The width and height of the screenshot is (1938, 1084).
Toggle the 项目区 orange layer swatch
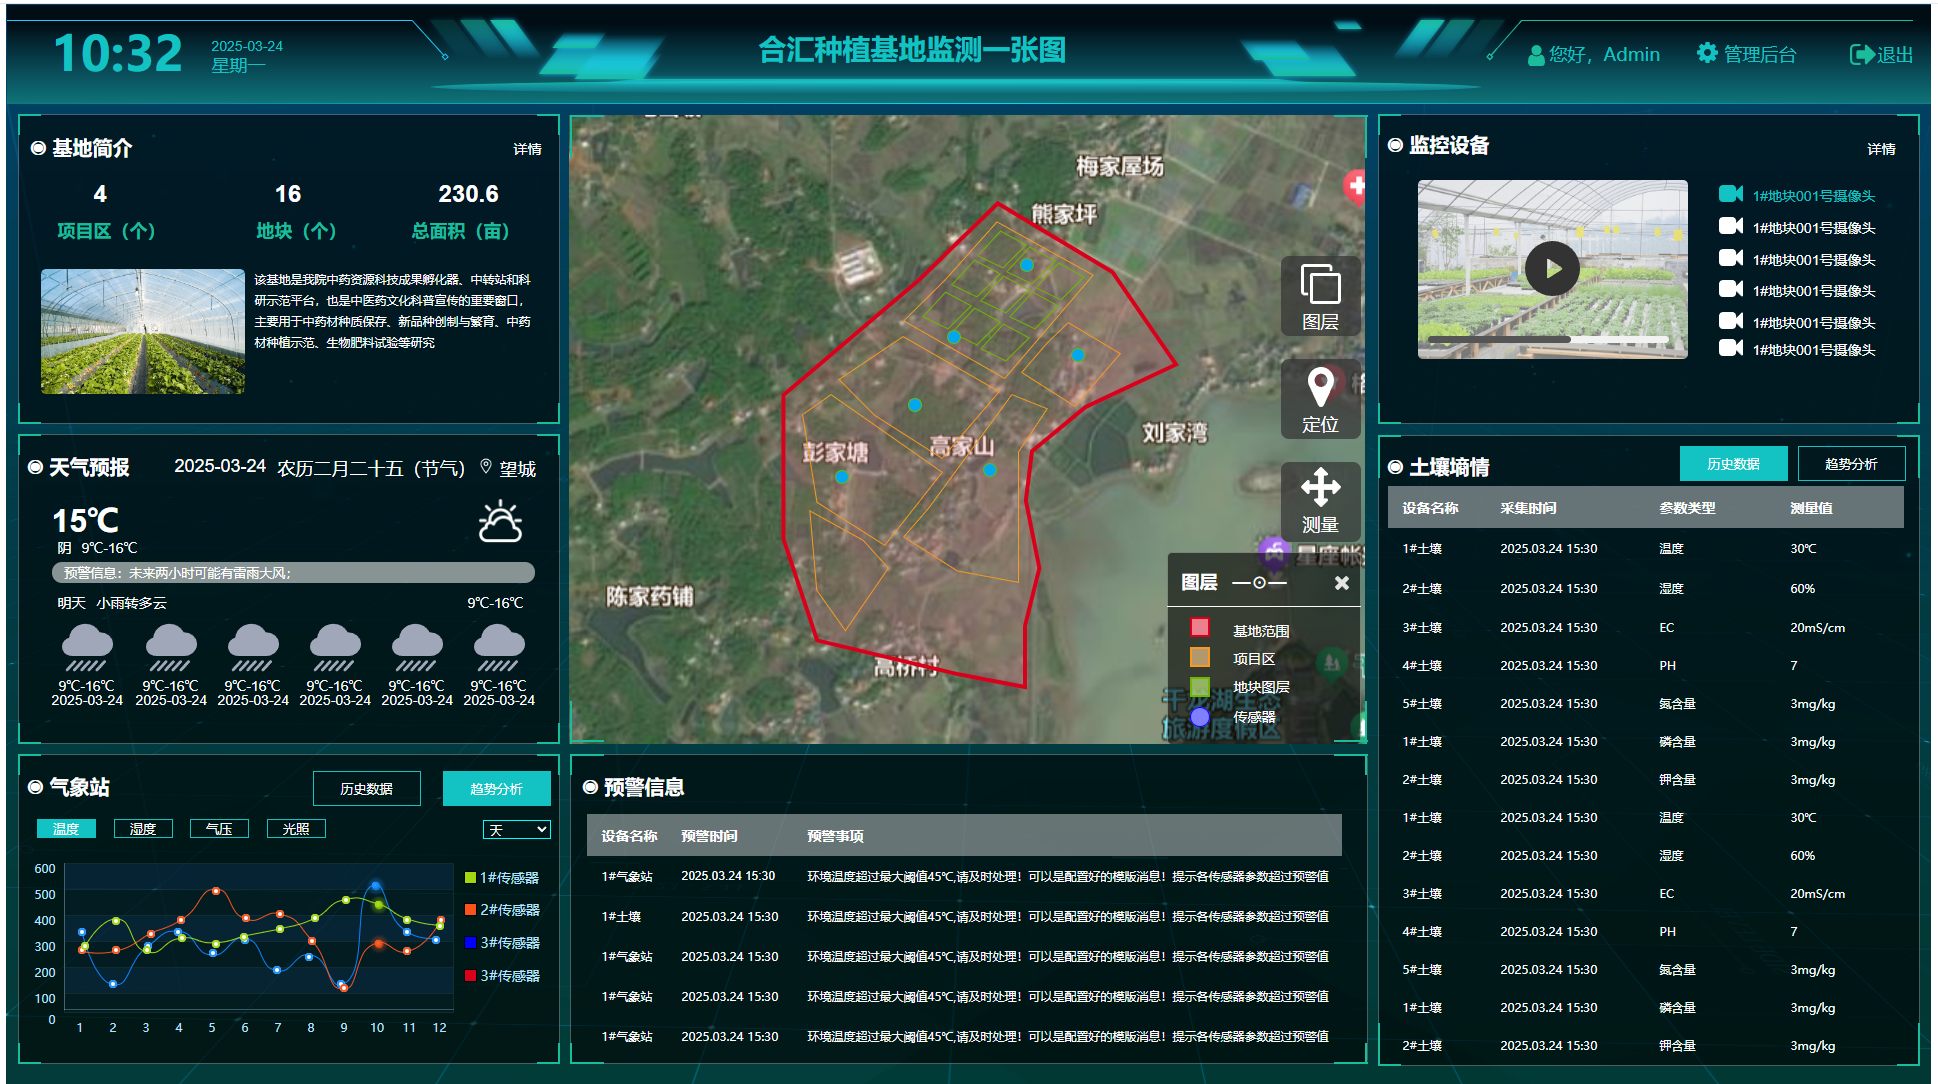click(x=1200, y=657)
